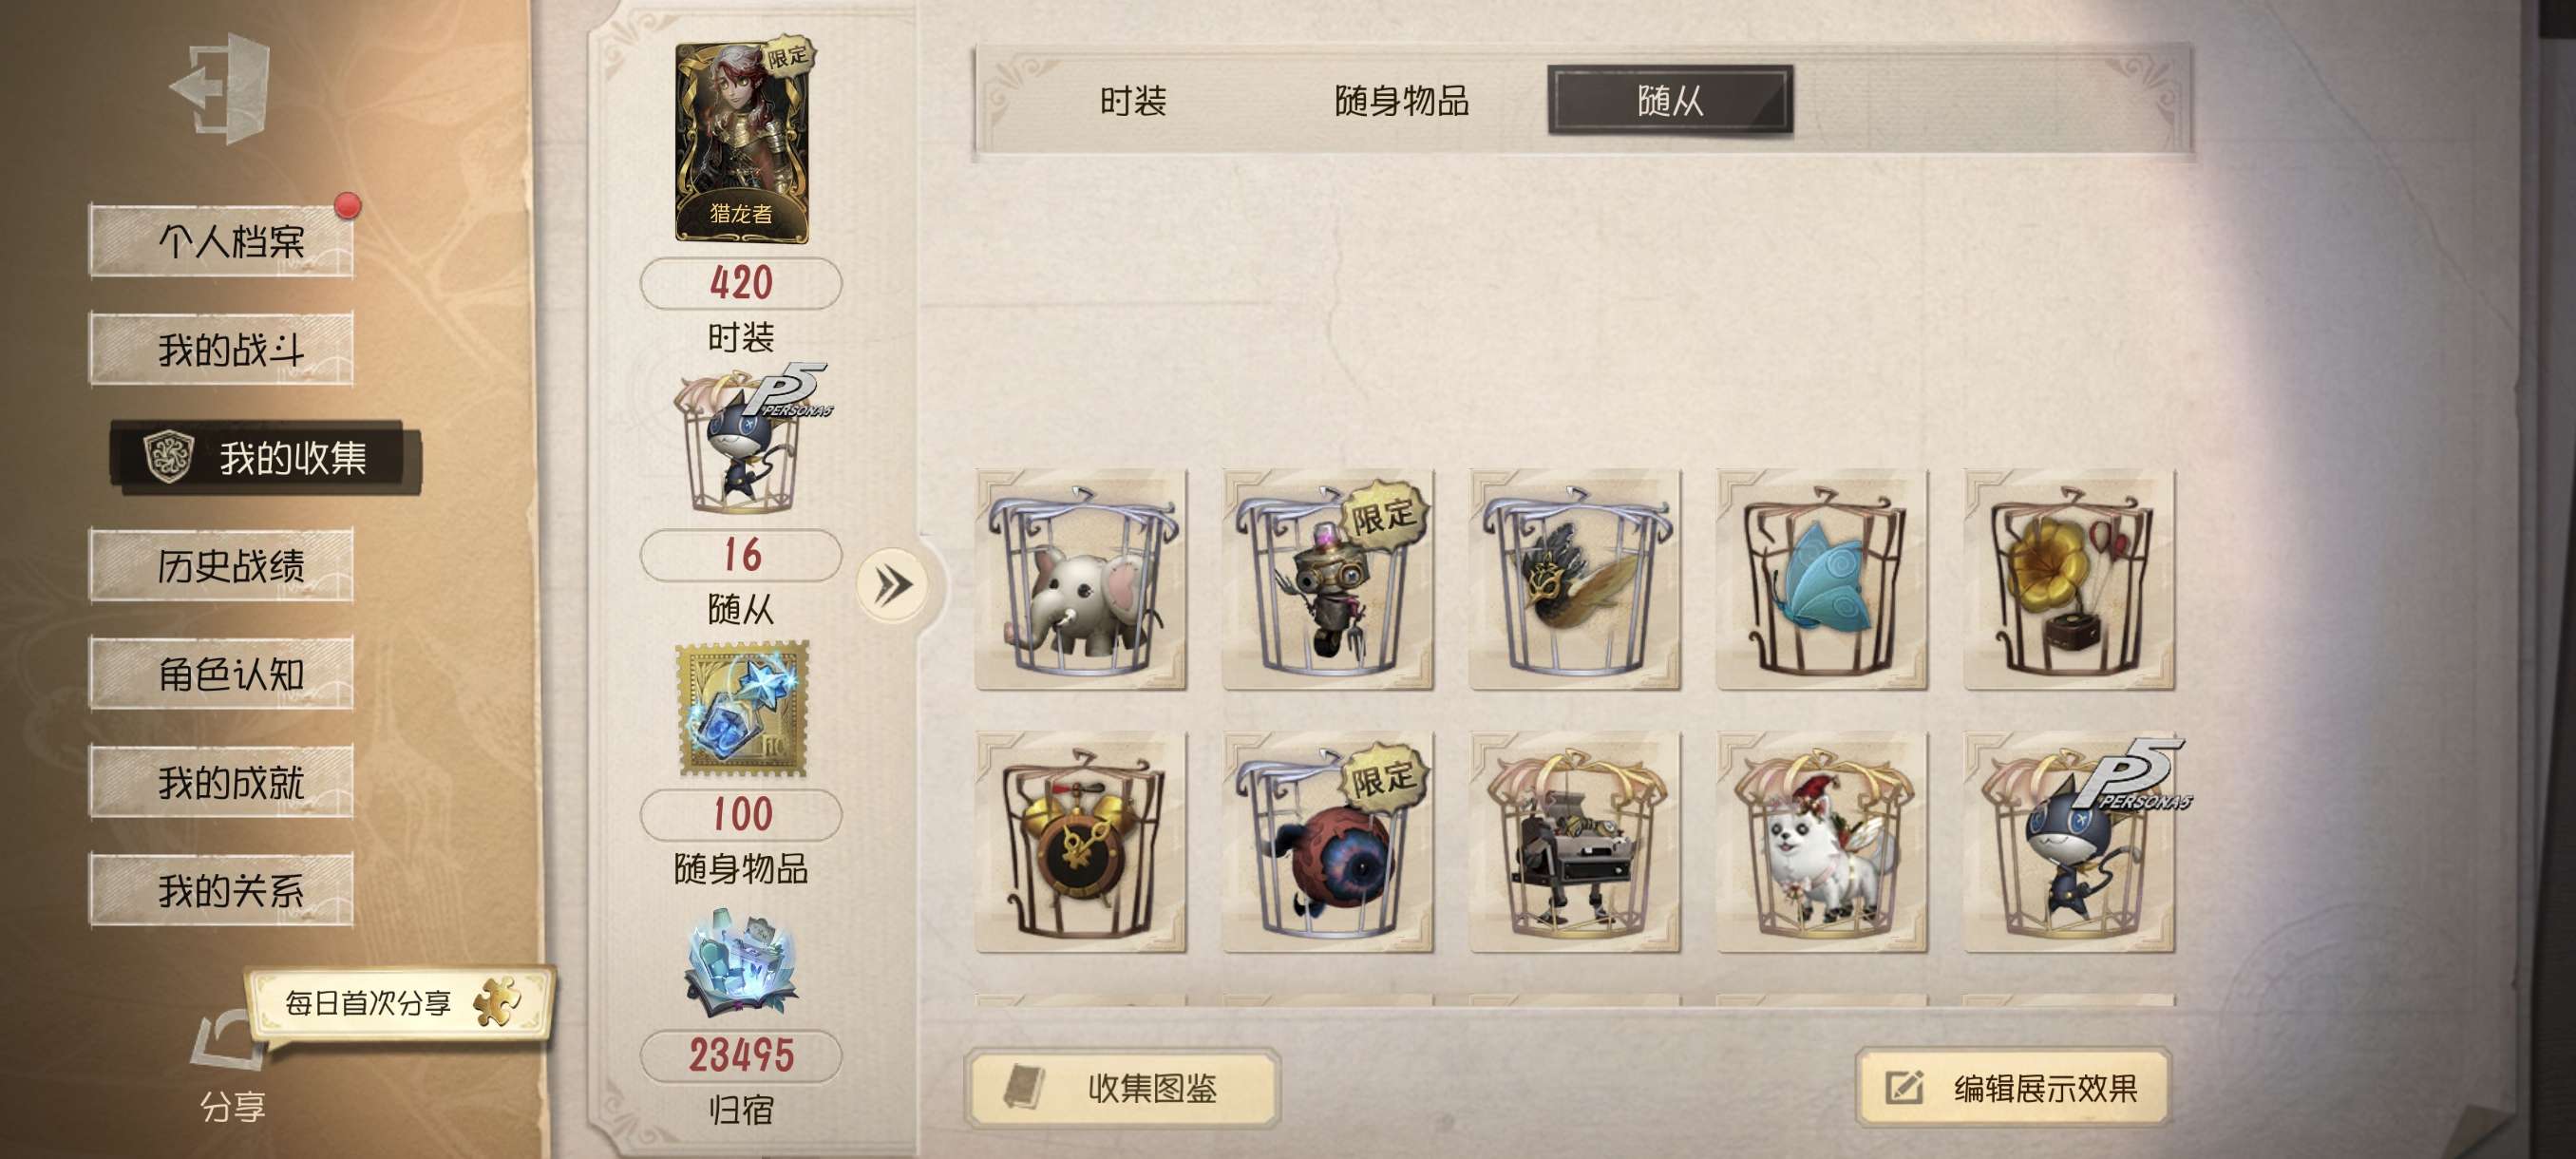
Task: Click the alarm clock pet
Action: click(1081, 842)
